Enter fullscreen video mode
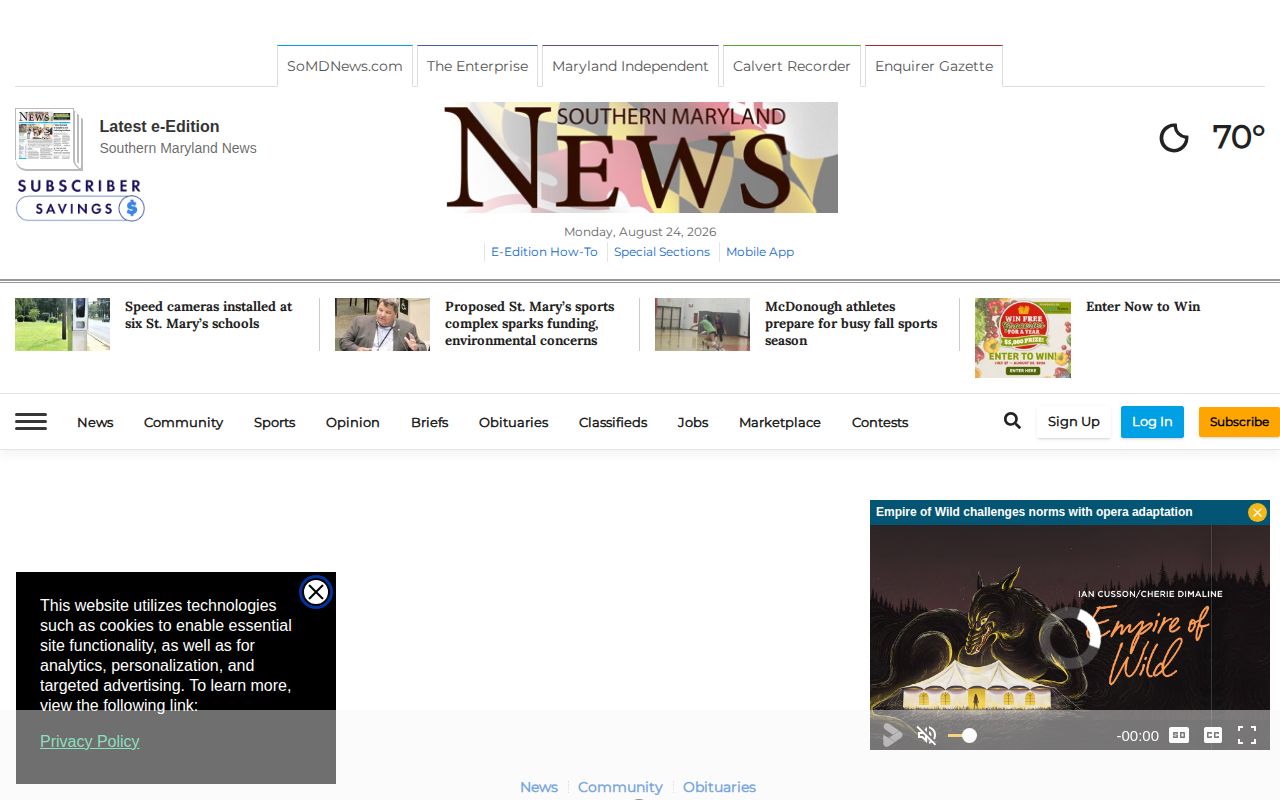The height and width of the screenshot is (800, 1280). pyautogui.click(x=1247, y=735)
